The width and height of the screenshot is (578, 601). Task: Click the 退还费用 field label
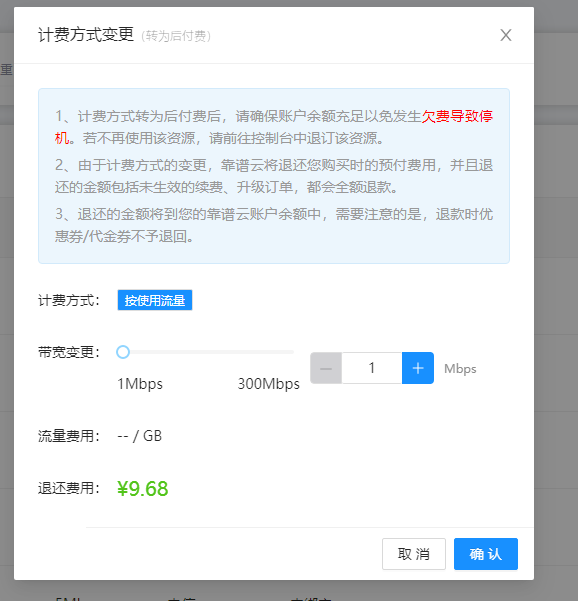click(x=69, y=488)
